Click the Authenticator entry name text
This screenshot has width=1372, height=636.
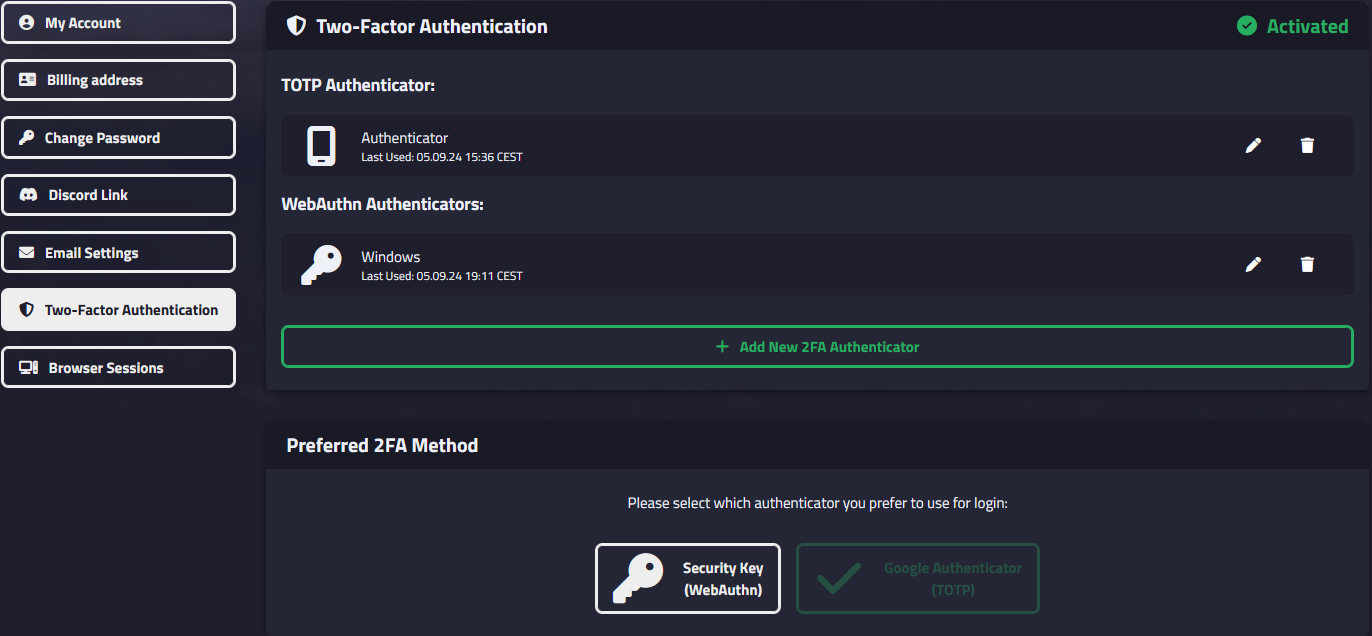pyautogui.click(x=405, y=138)
